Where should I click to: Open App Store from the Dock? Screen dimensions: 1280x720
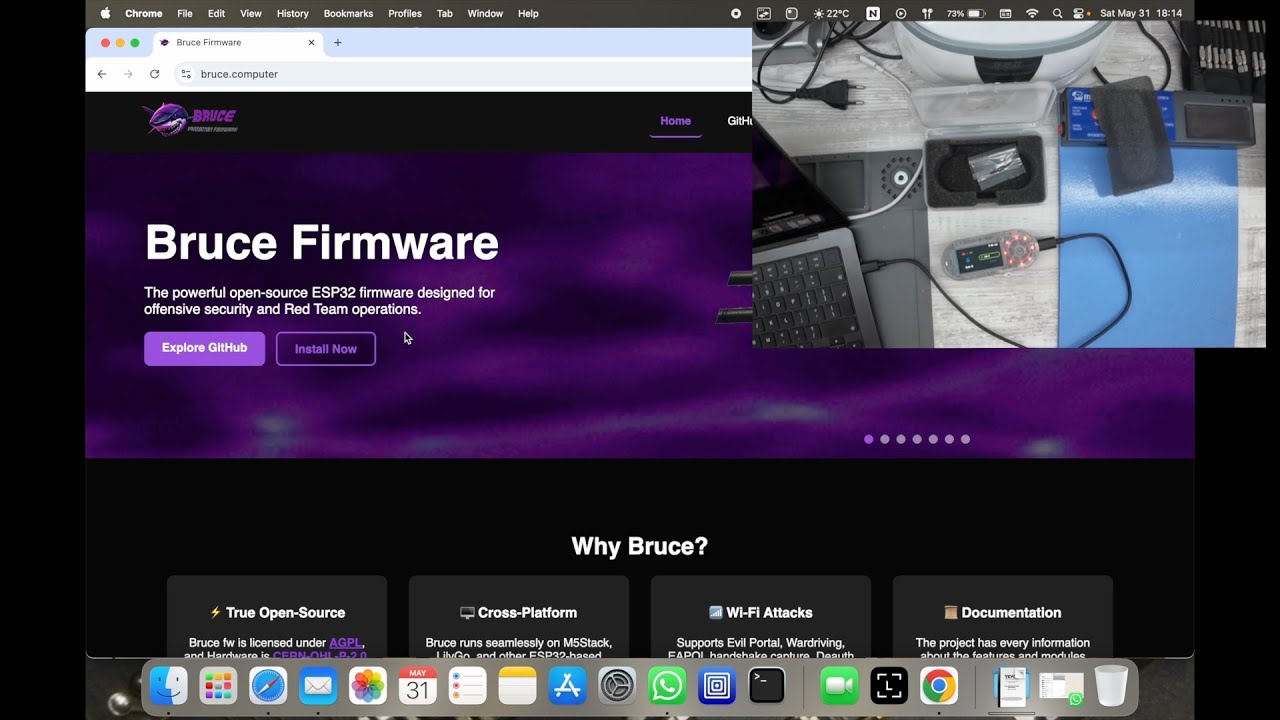pos(567,686)
